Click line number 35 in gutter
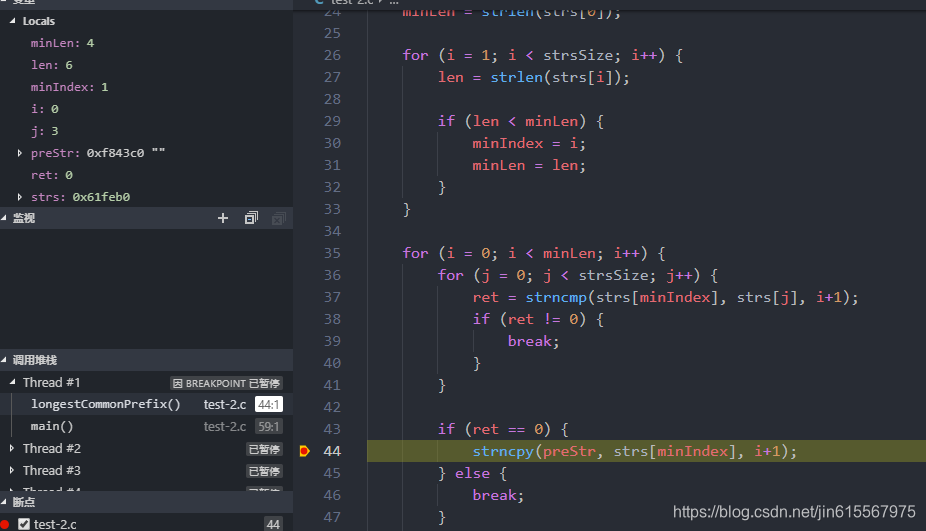 [x=332, y=253]
